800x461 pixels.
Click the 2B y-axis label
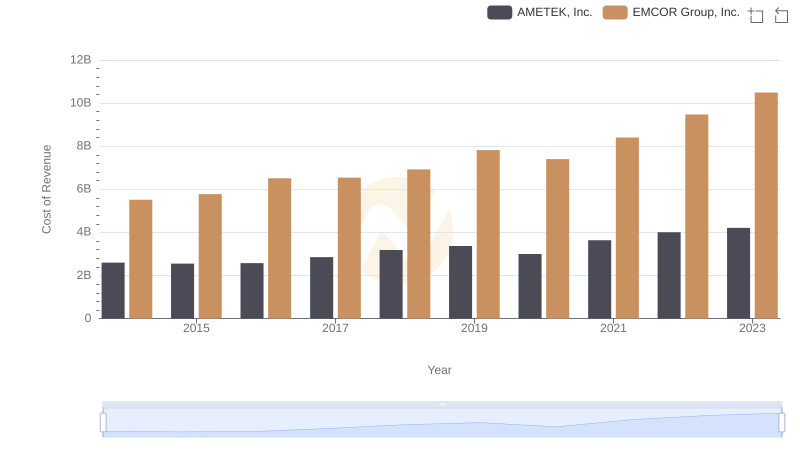pos(84,275)
